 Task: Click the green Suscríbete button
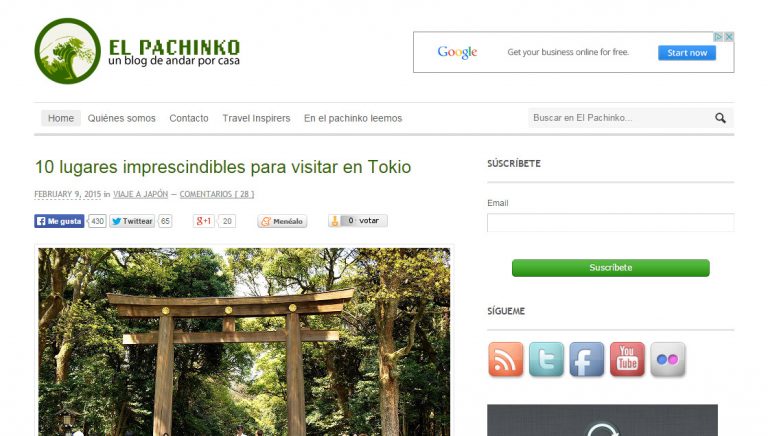coord(610,268)
